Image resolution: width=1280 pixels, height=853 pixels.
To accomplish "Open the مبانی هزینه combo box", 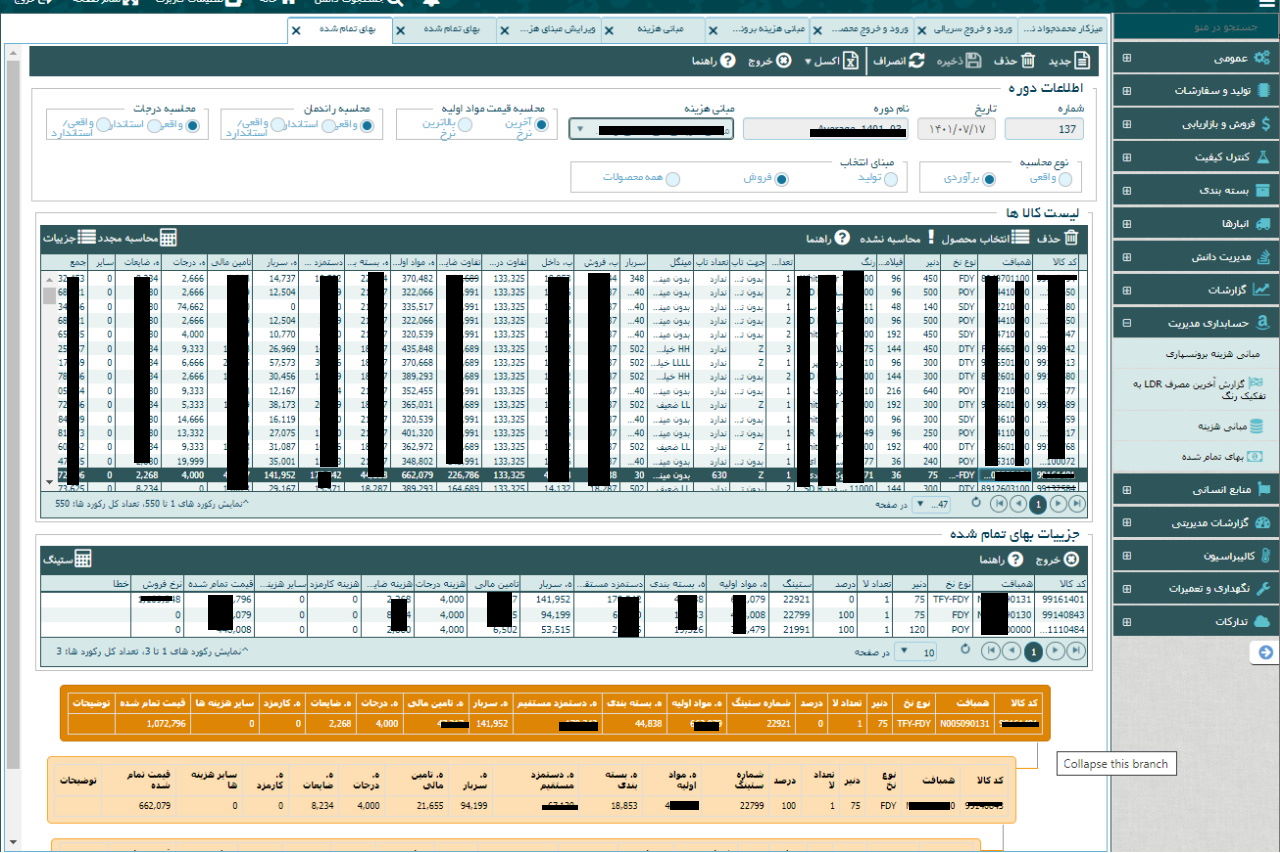I will (651, 129).
